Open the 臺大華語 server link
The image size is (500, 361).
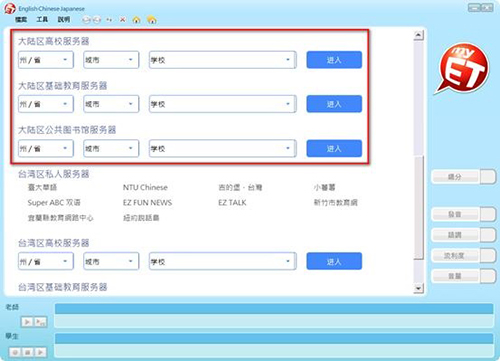[x=42, y=187]
